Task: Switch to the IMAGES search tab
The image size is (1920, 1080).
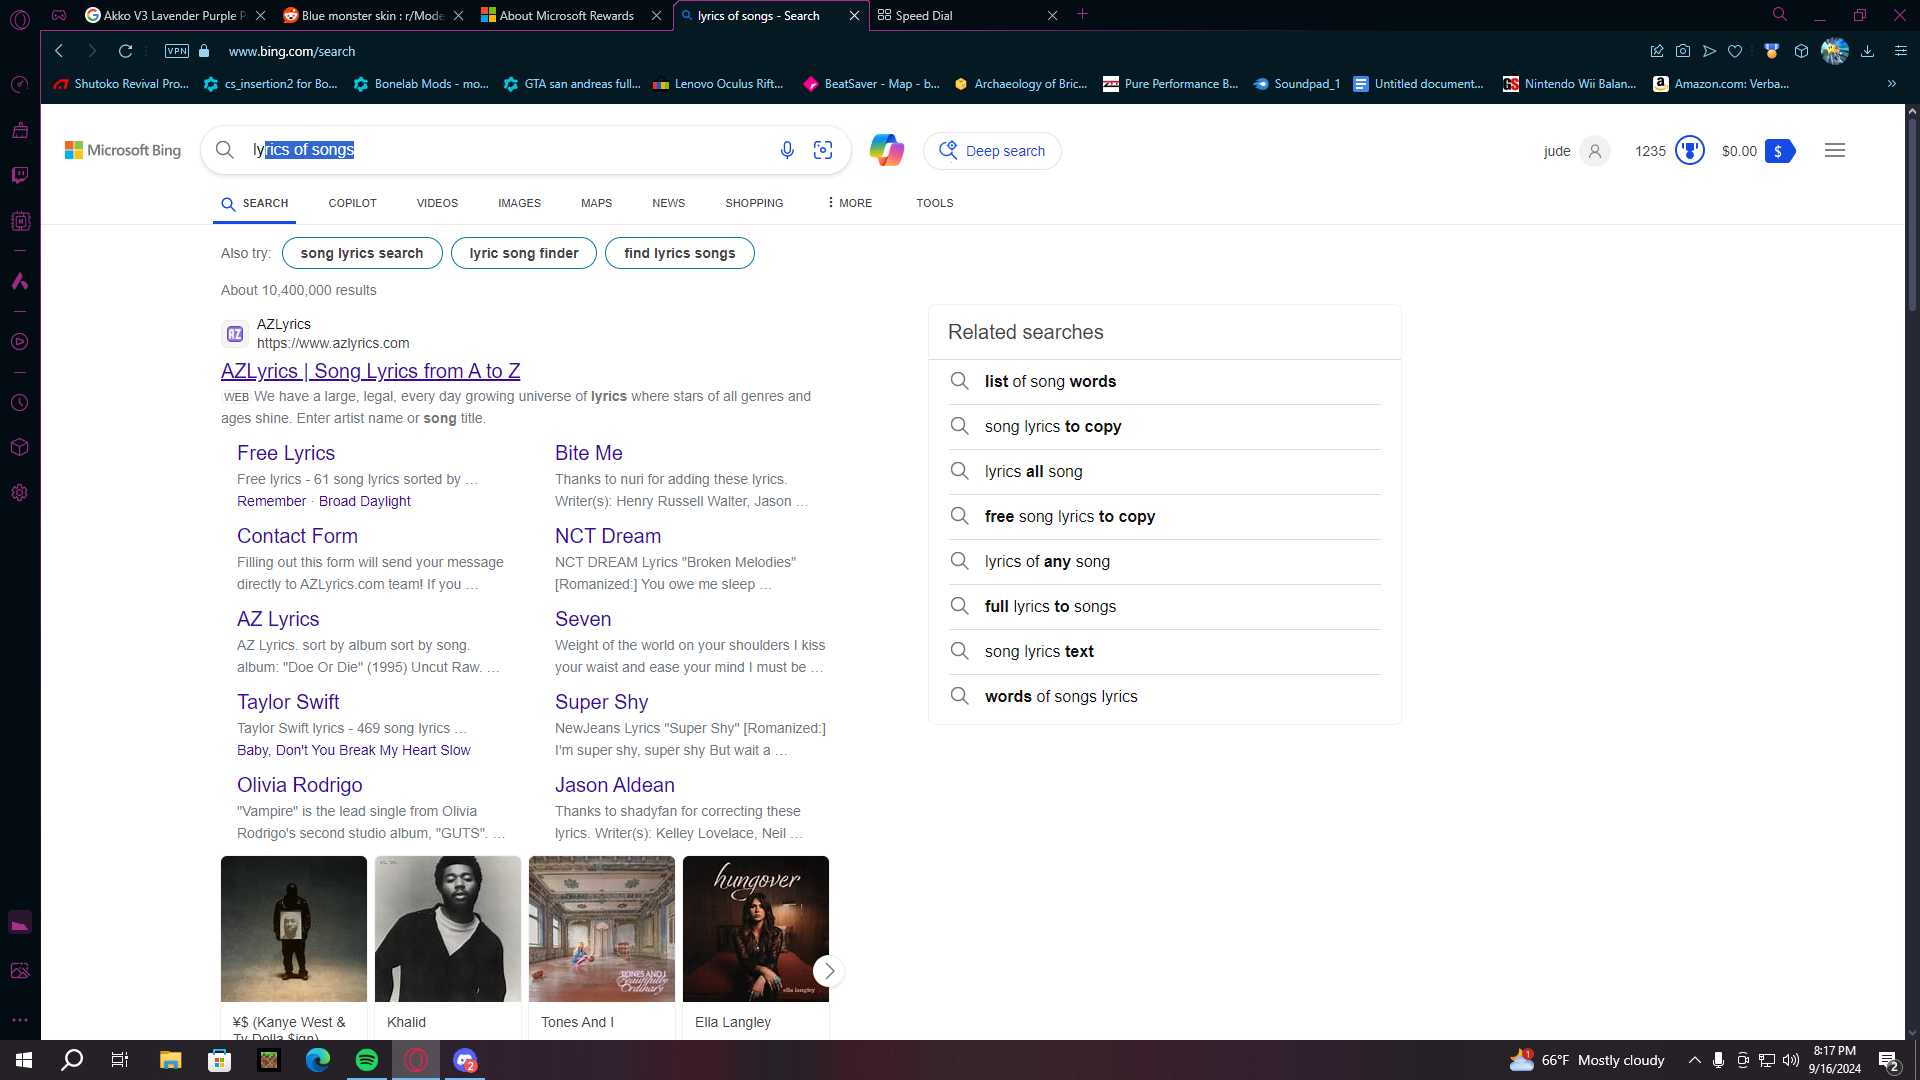Action: 519,203
